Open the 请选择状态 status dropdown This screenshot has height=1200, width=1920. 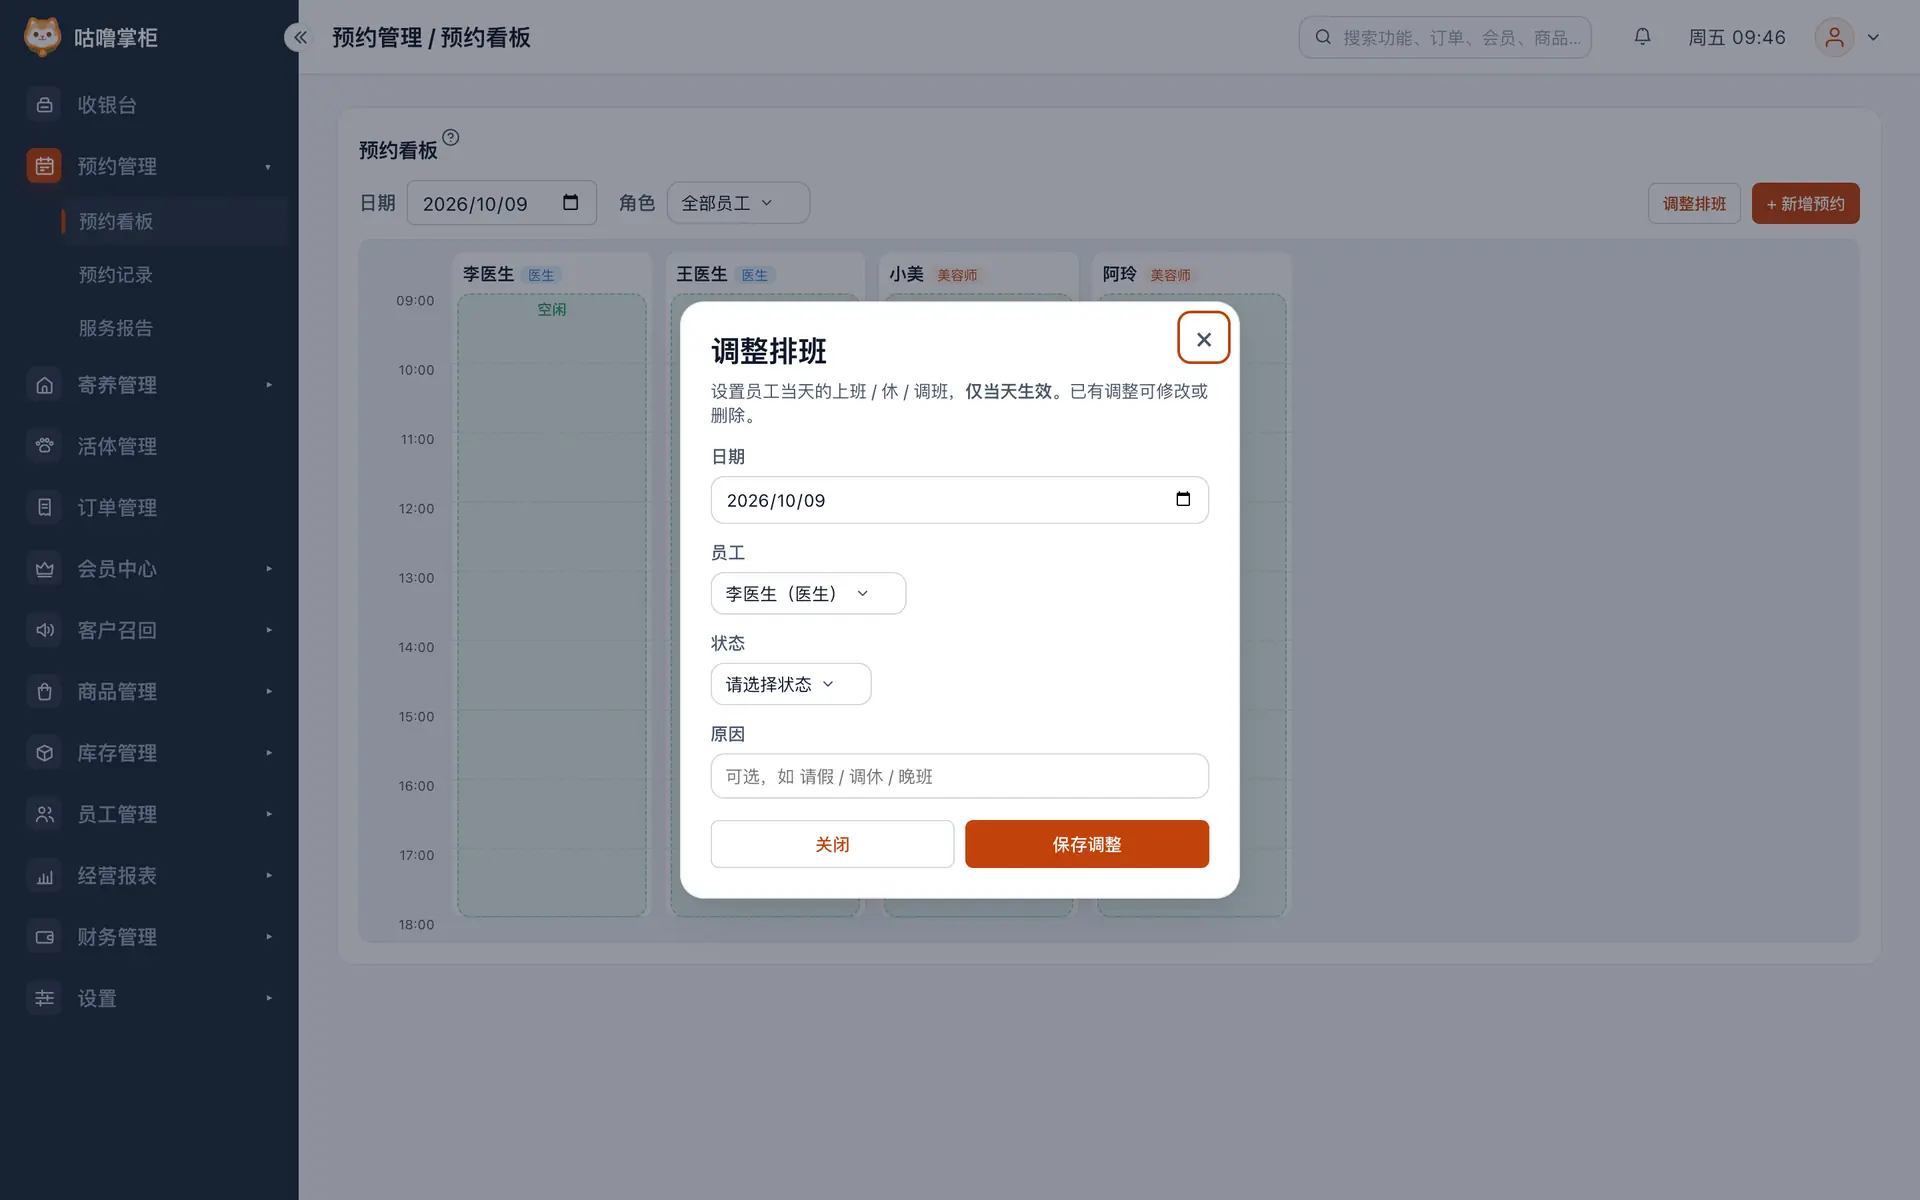(790, 684)
